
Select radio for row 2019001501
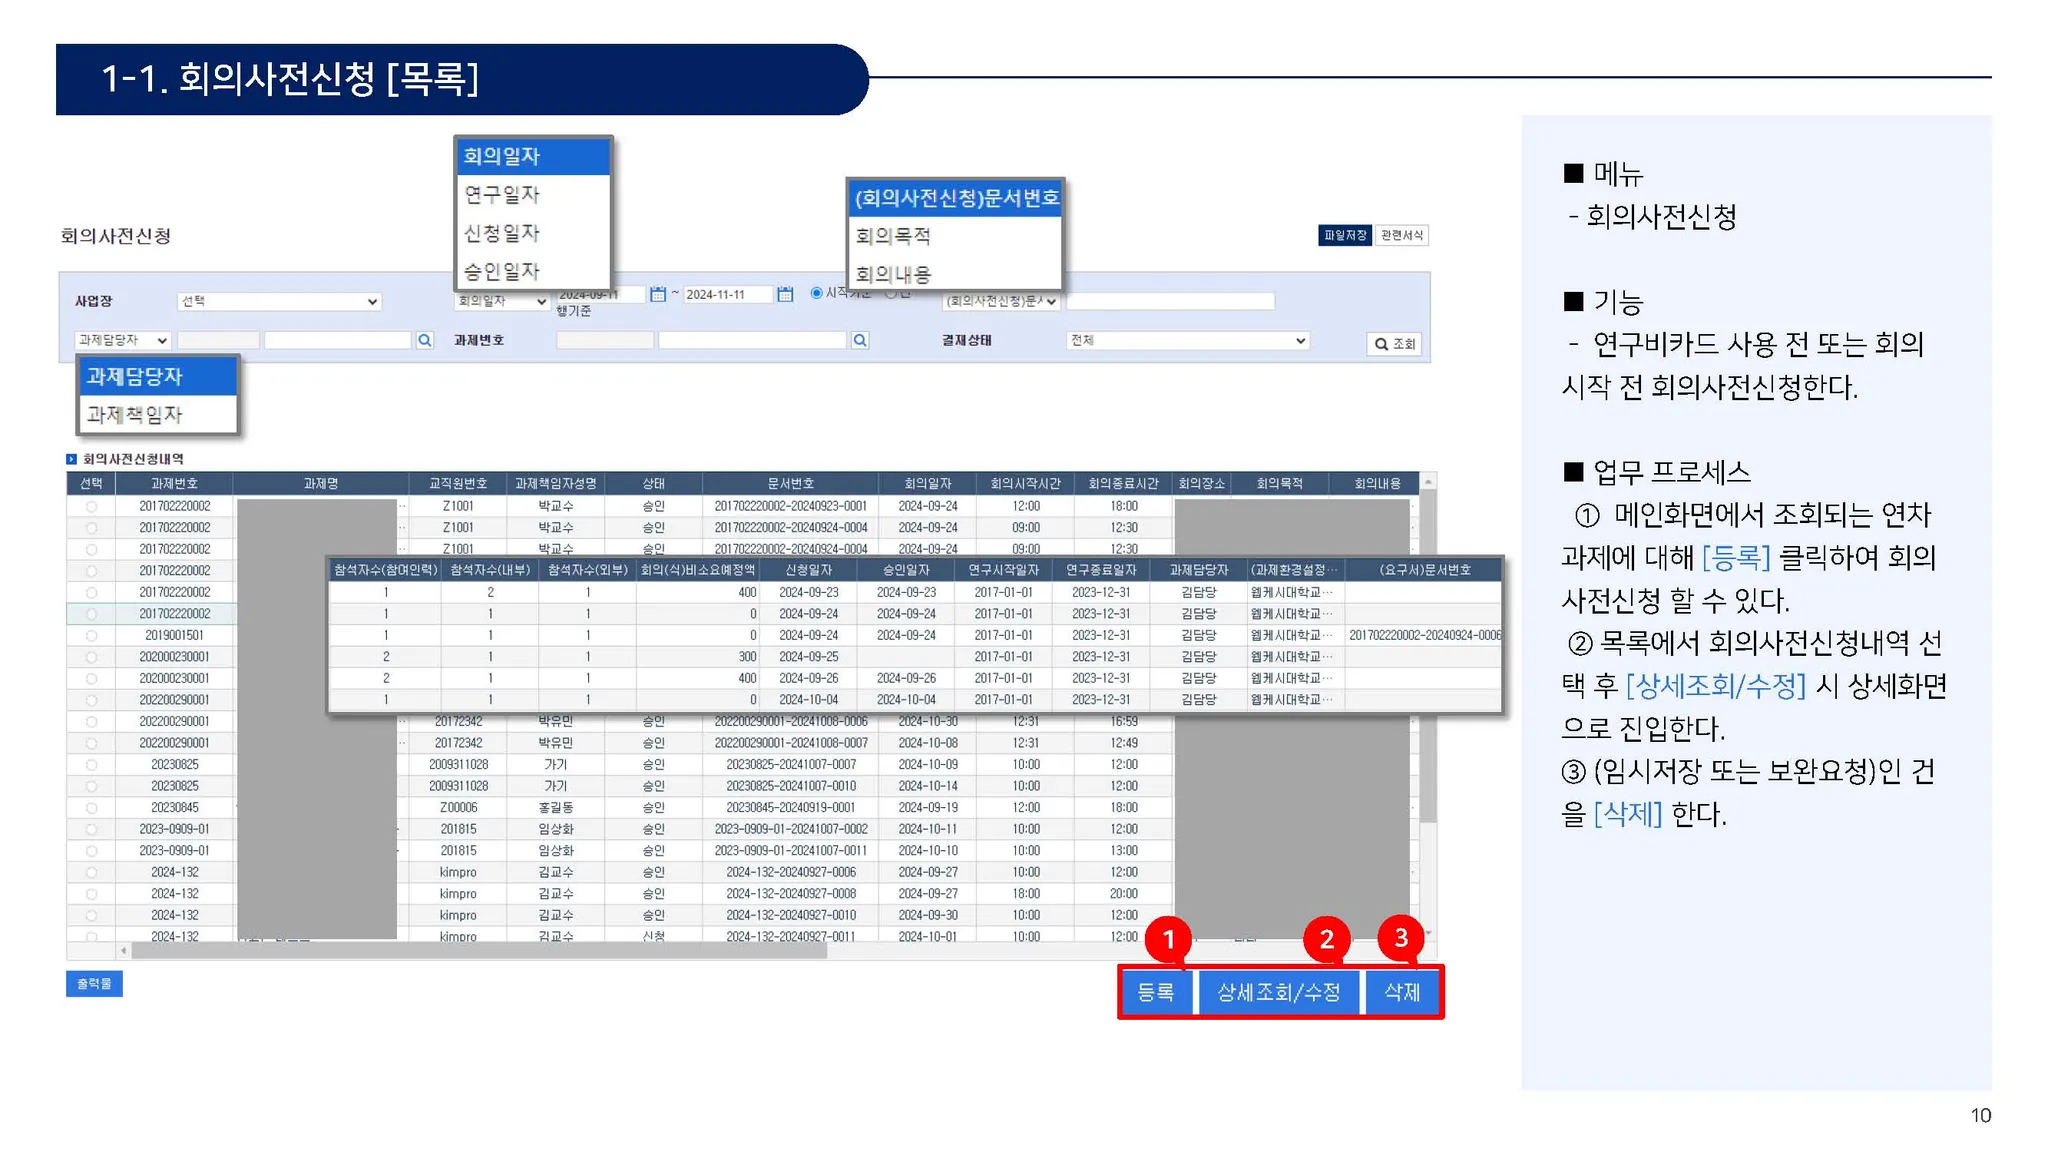[x=91, y=636]
